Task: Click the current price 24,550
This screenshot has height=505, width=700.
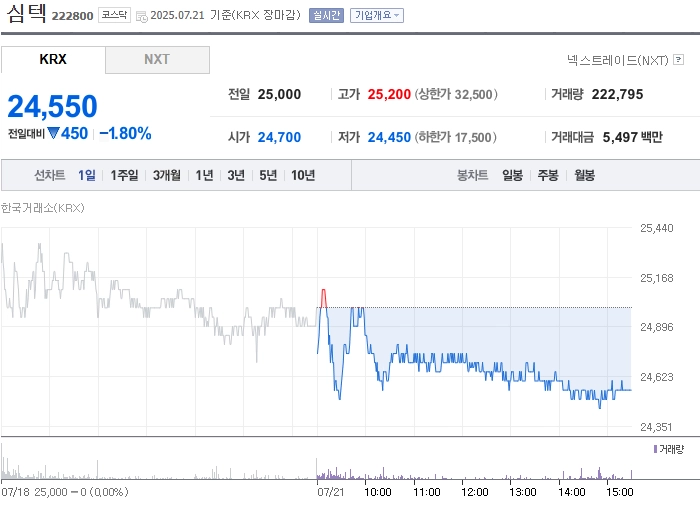Action: [x=52, y=106]
